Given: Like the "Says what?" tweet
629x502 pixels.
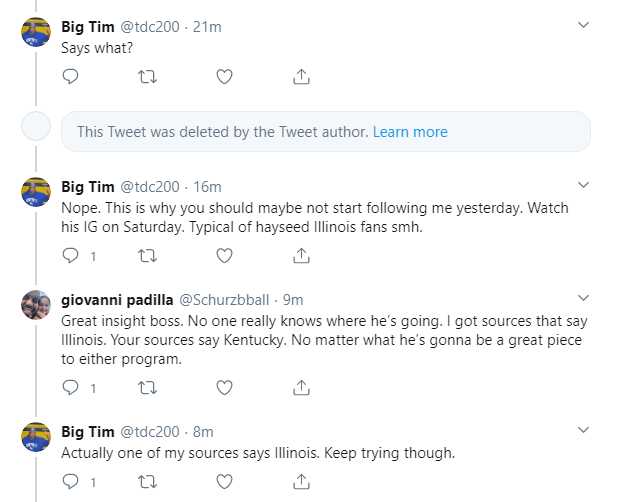Looking at the screenshot, I should pos(225,76).
